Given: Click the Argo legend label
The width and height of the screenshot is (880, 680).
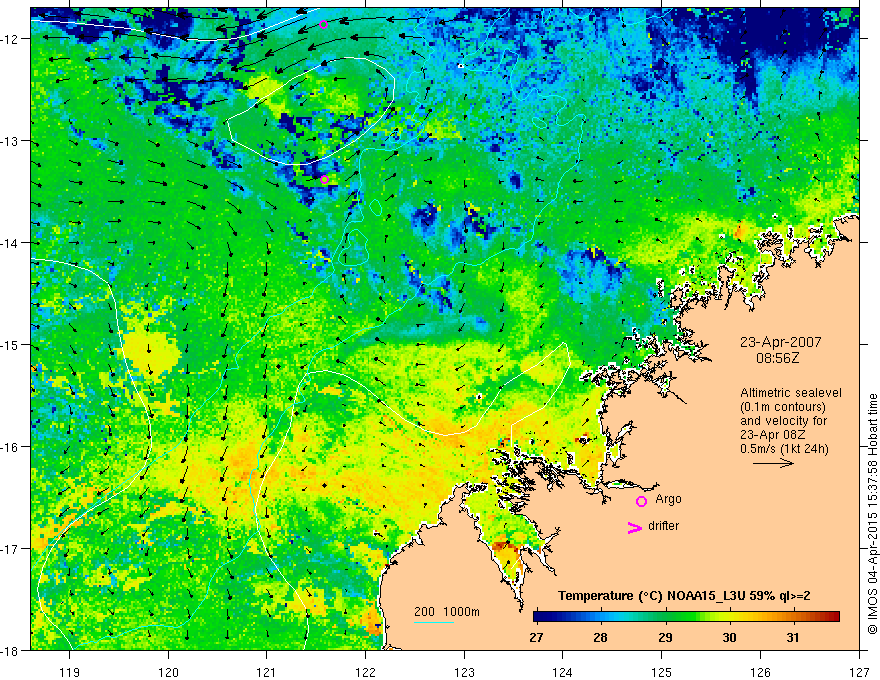Looking at the screenshot, I should click(x=668, y=499).
